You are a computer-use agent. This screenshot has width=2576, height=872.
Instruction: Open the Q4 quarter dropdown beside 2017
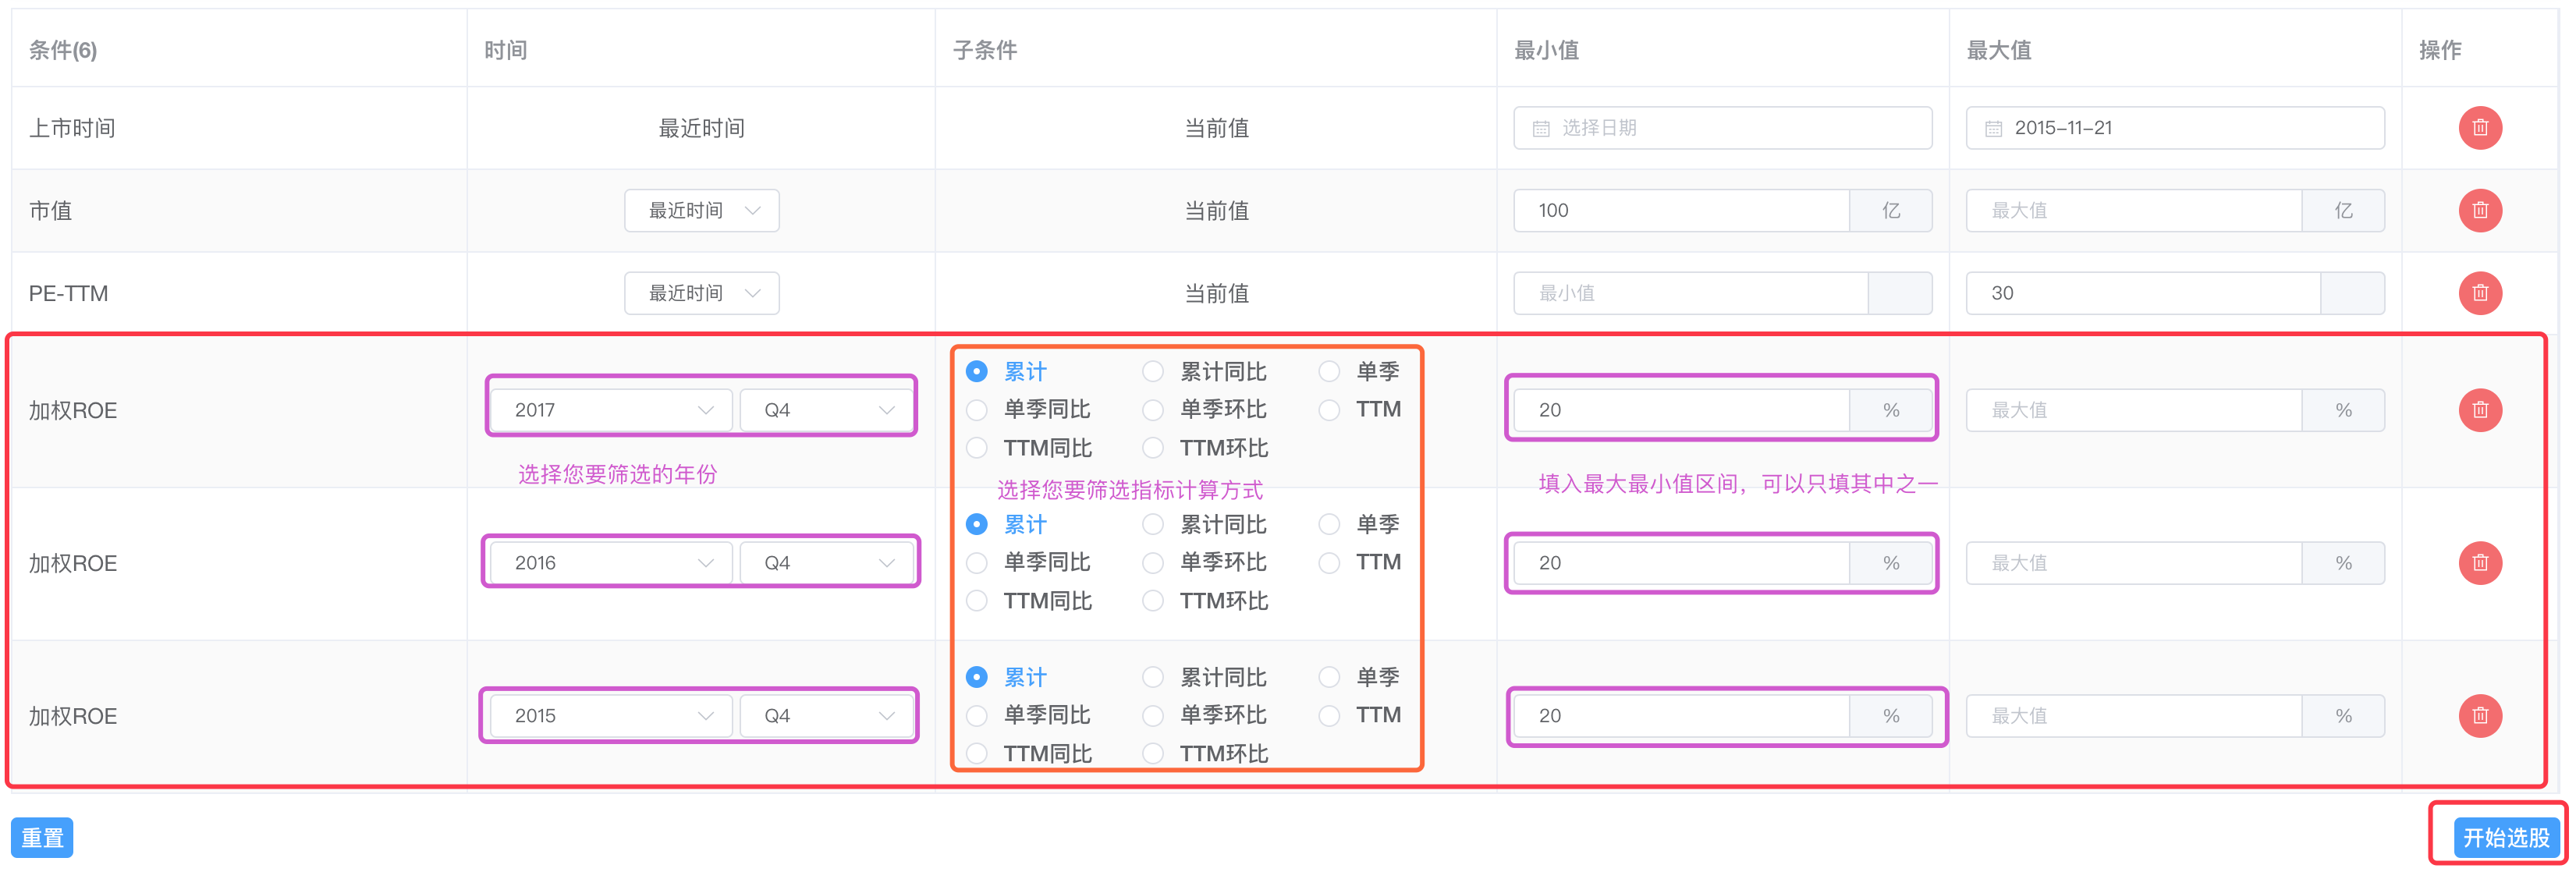coord(826,410)
